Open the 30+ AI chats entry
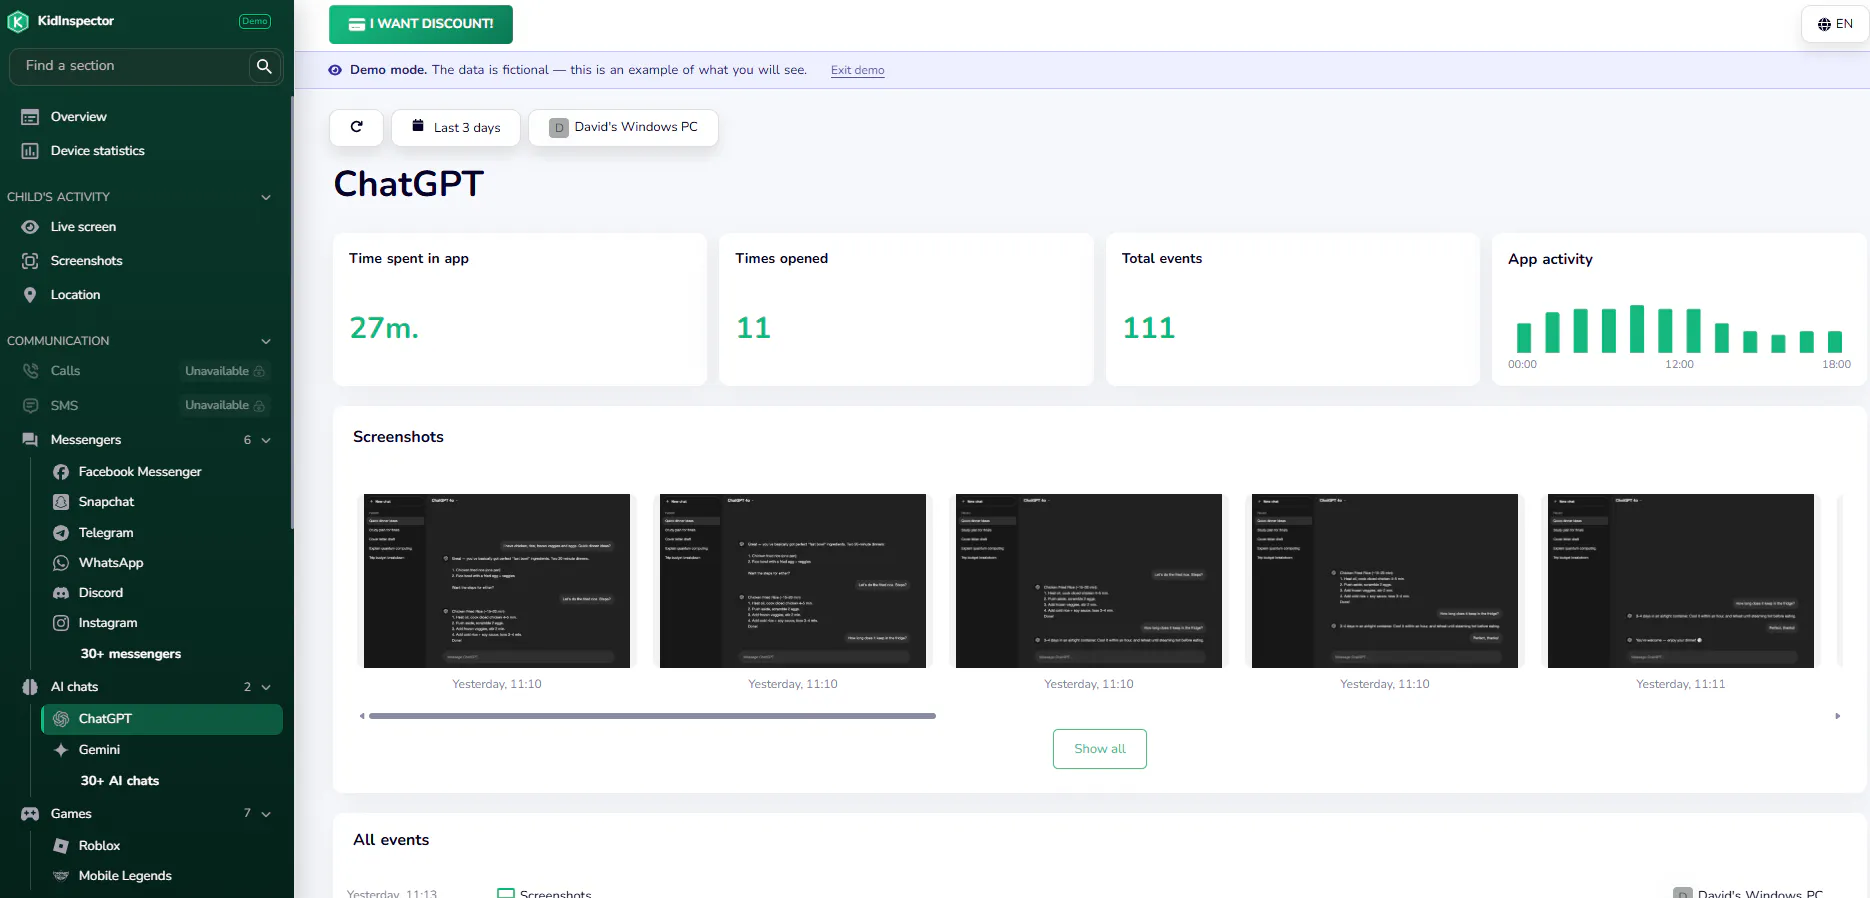1870x898 pixels. [x=120, y=781]
